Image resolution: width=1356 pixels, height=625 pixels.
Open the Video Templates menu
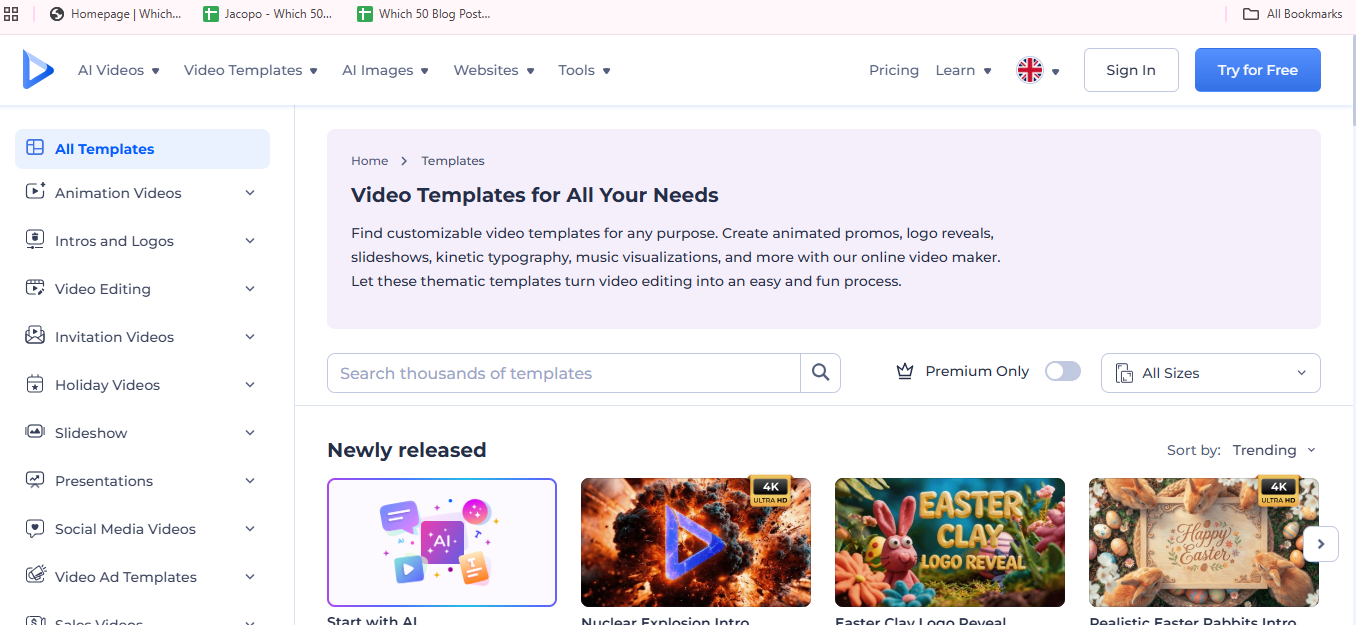pos(250,70)
